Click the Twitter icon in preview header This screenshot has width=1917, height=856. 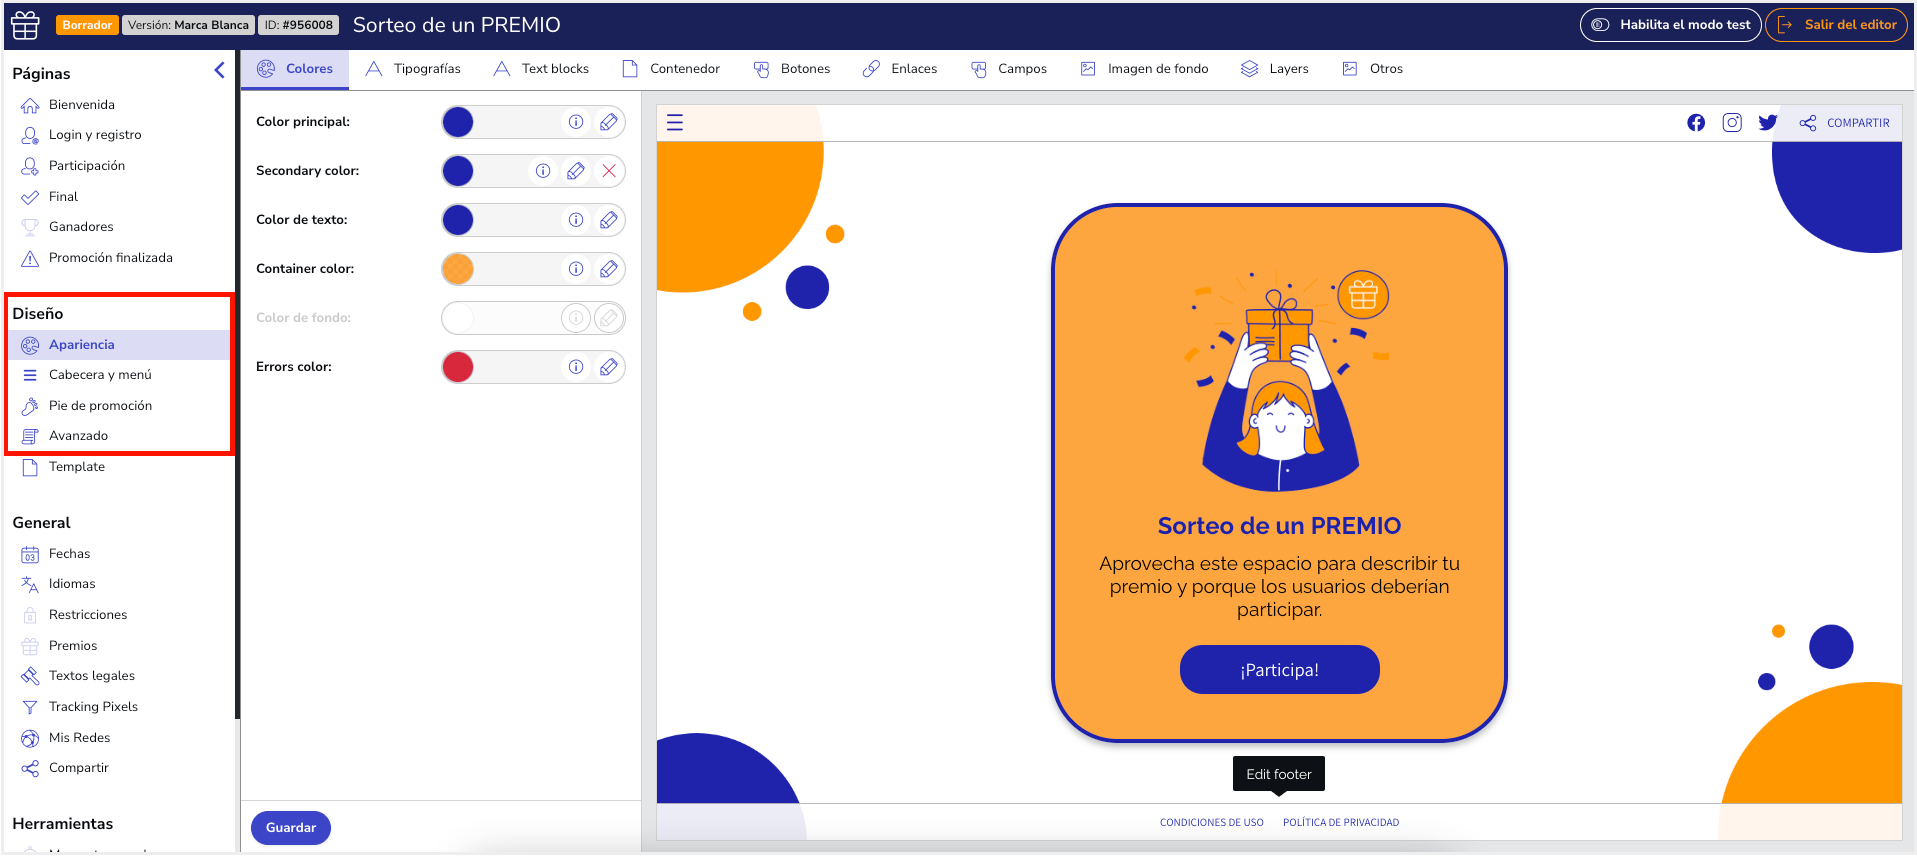point(1768,122)
